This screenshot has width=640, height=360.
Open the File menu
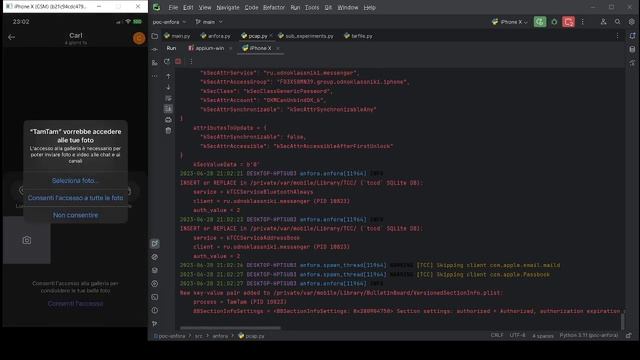click(173, 7)
